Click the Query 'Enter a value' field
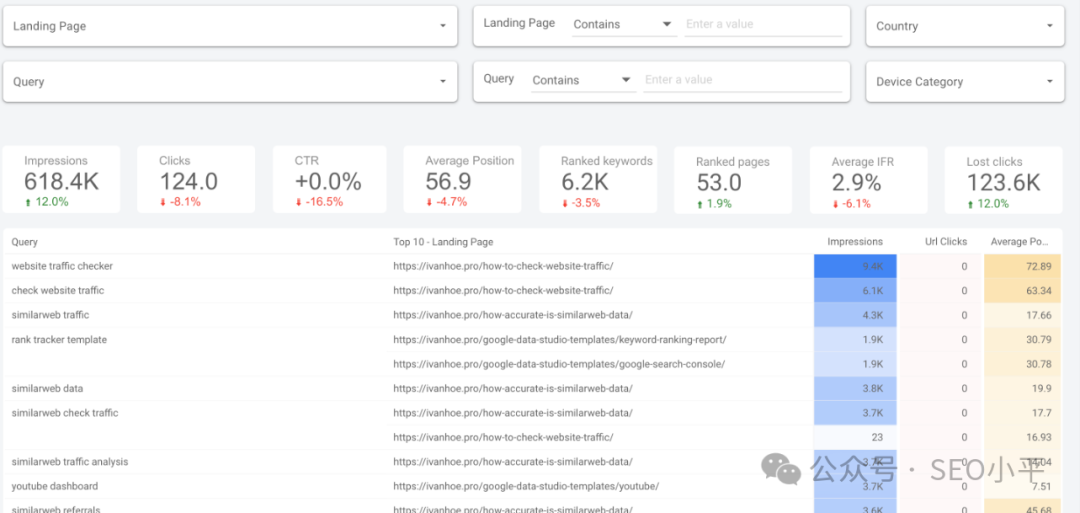Image resolution: width=1080 pixels, height=513 pixels. point(741,80)
